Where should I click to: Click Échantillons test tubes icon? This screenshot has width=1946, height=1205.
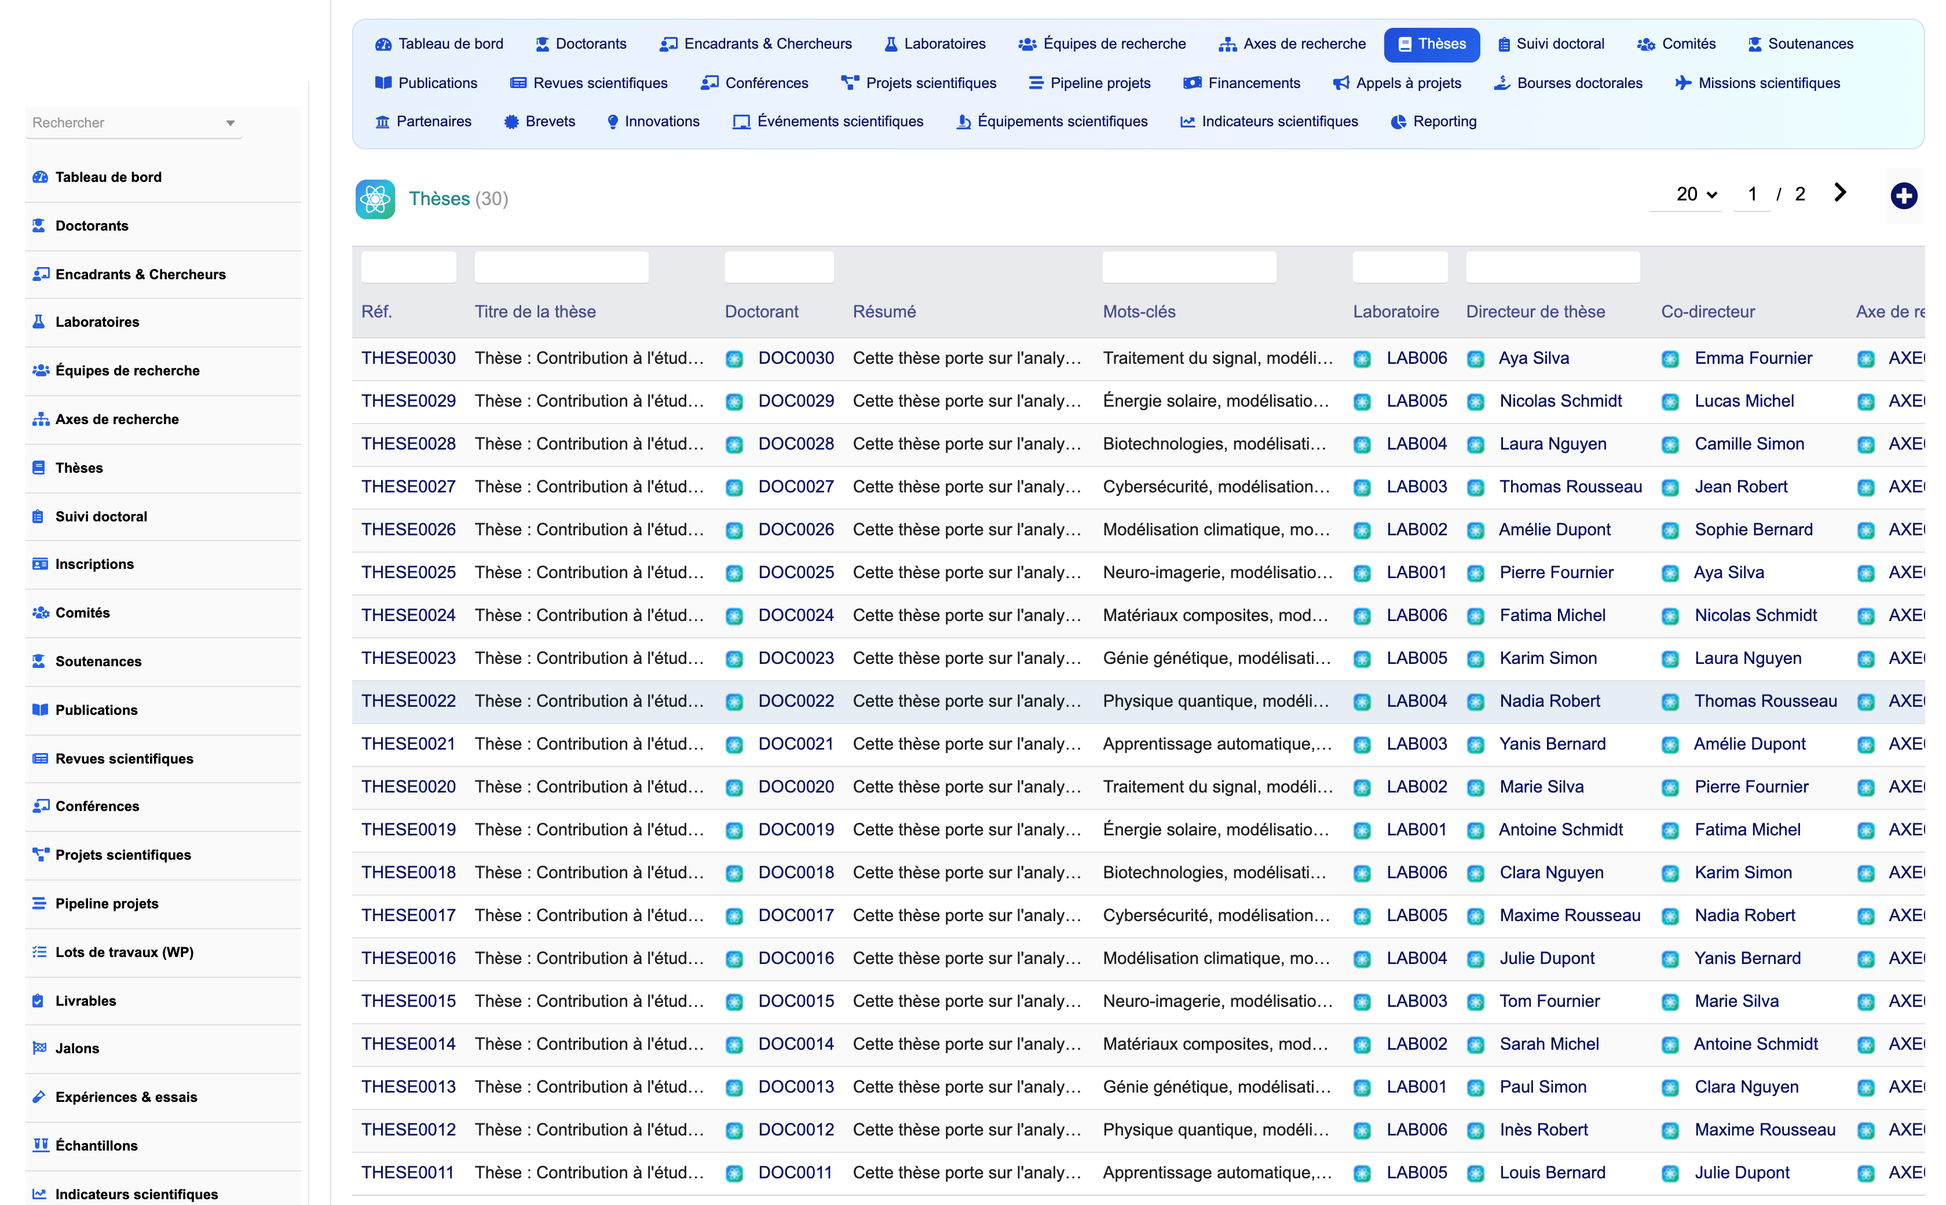[x=40, y=1146]
